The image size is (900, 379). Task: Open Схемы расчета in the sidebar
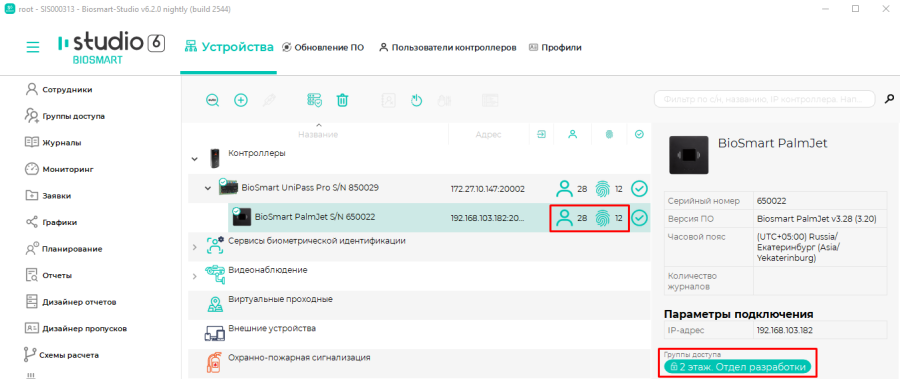pyautogui.click(x=61, y=355)
